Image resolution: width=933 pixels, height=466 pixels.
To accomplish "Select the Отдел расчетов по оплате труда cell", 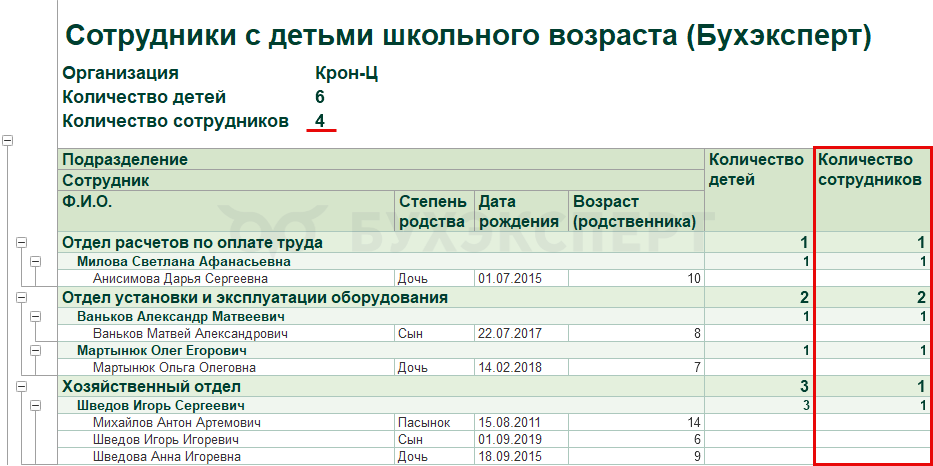I will [381, 242].
